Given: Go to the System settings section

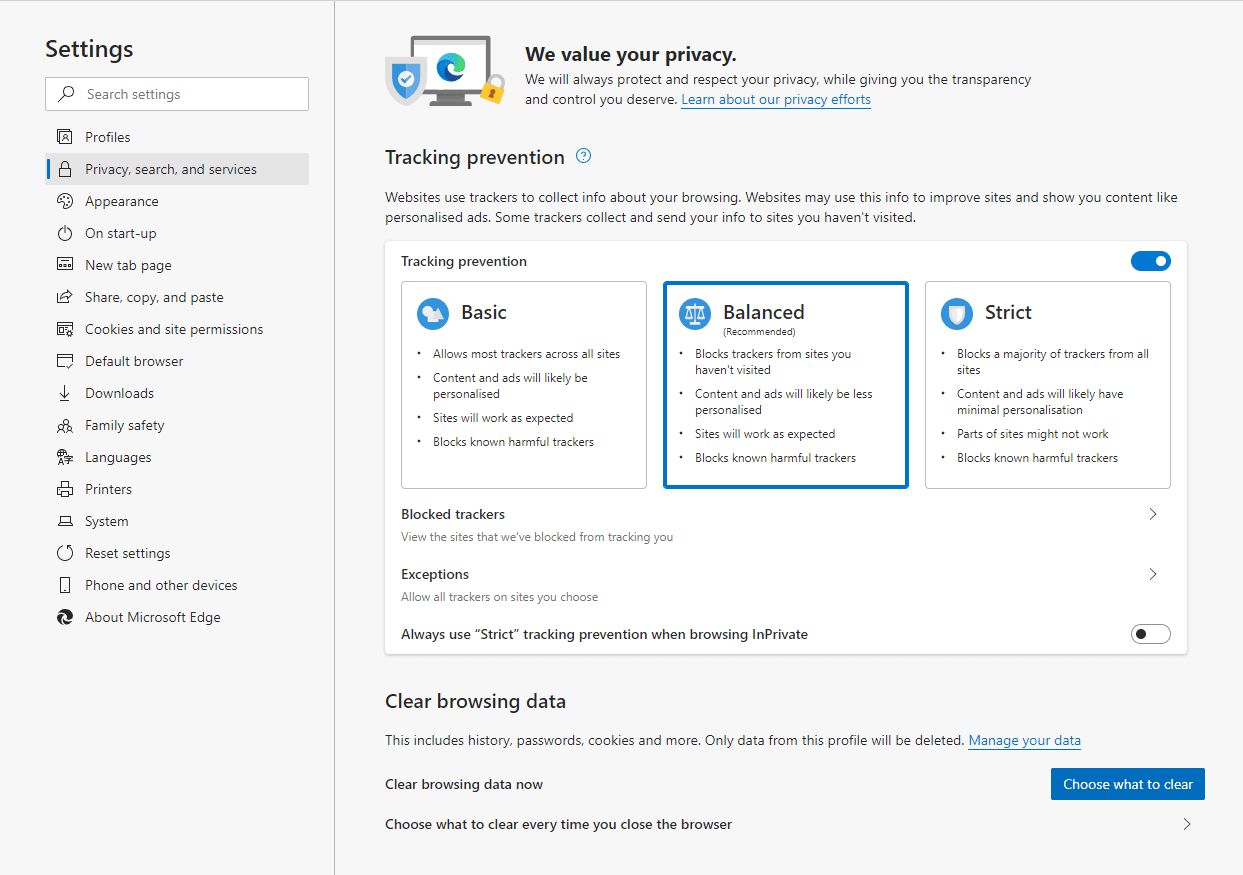Looking at the screenshot, I should click(106, 521).
